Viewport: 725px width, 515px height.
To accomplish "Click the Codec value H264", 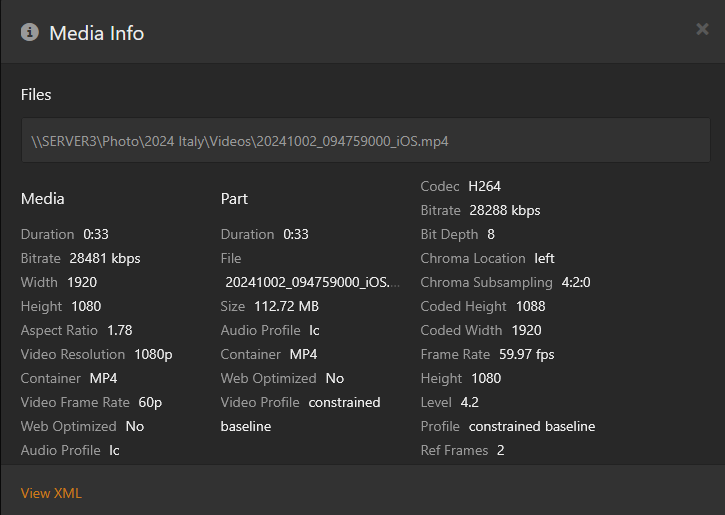I will (x=484, y=187).
